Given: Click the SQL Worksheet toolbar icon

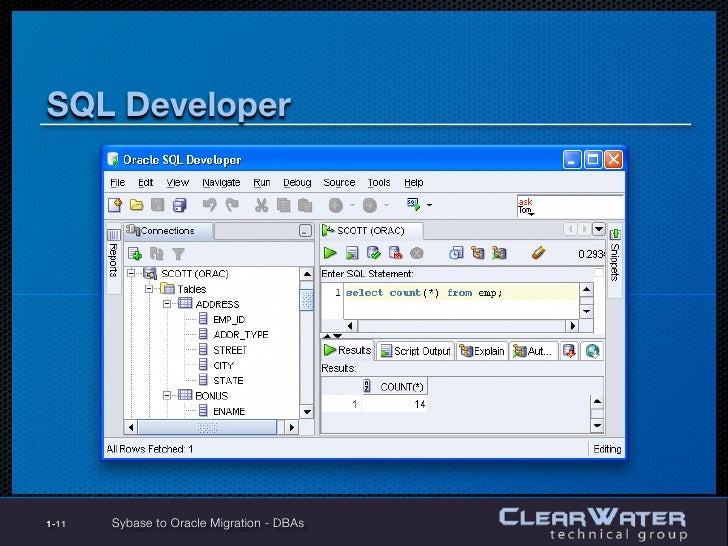Looking at the screenshot, I should pyautogui.click(x=413, y=204).
